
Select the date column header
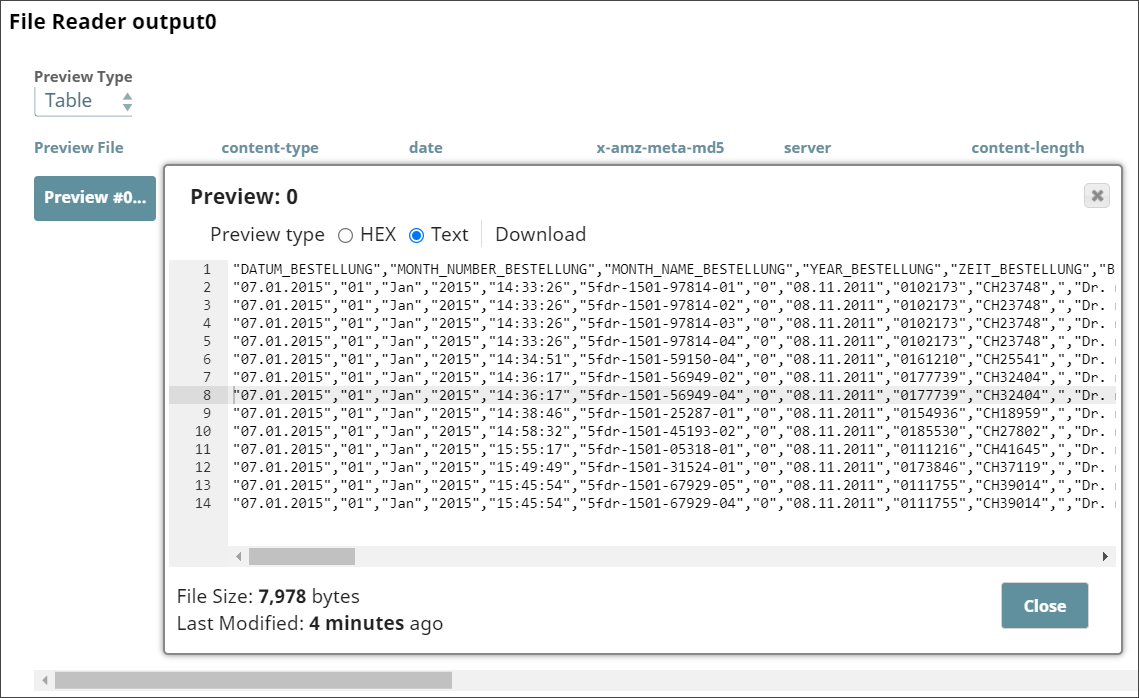tap(425, 147)
